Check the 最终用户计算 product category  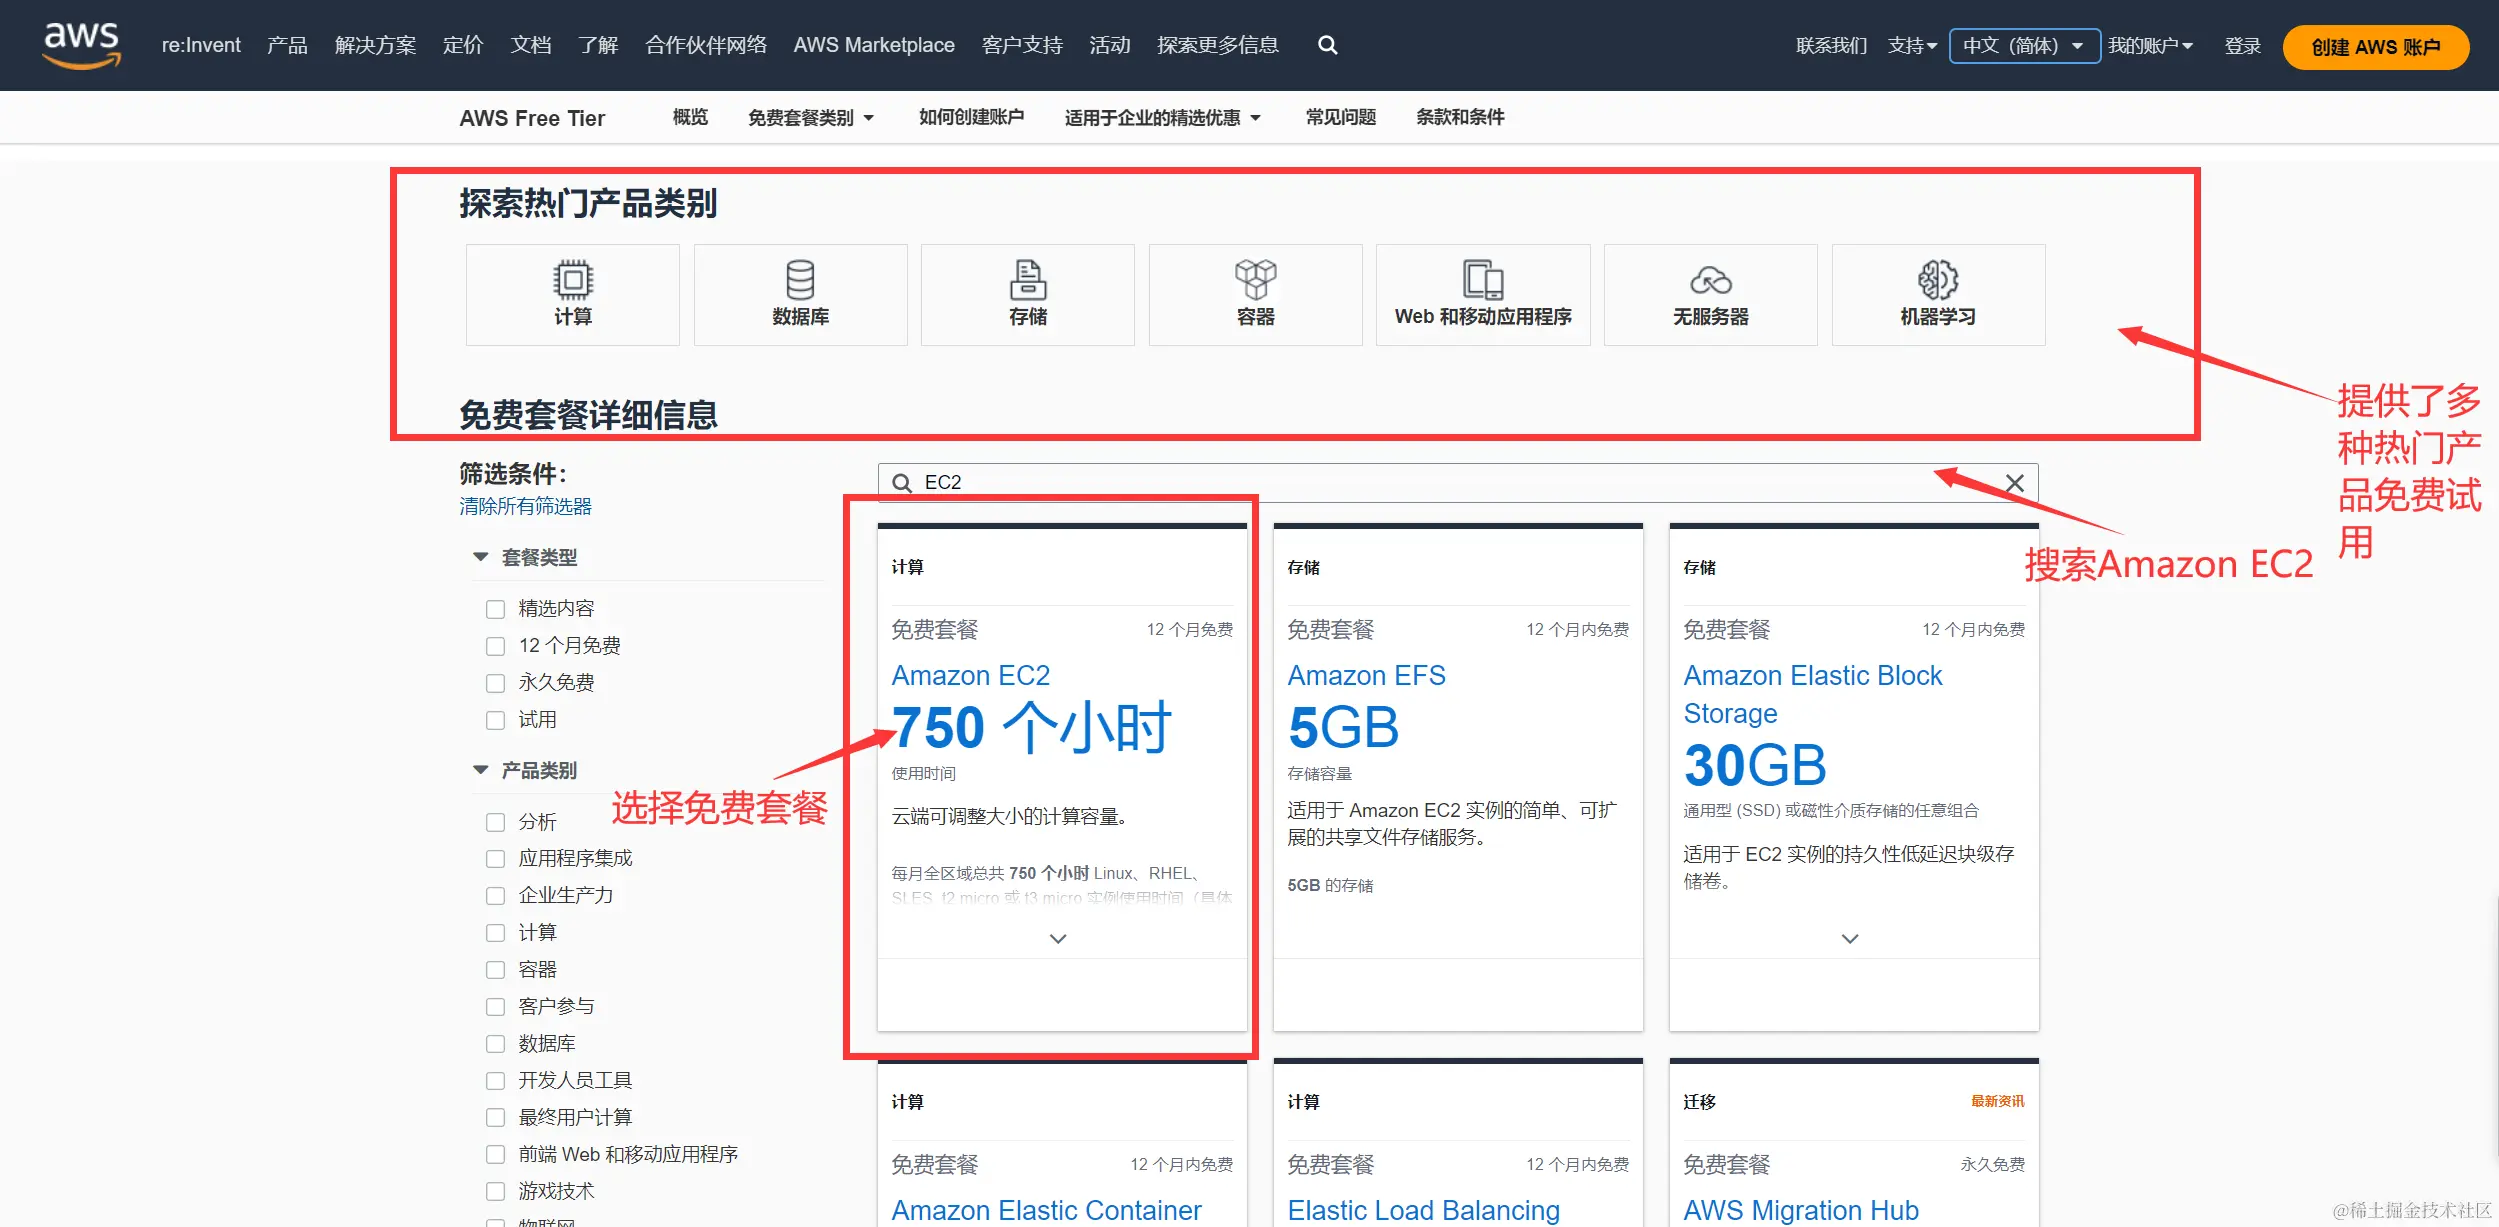[495, 1118]
